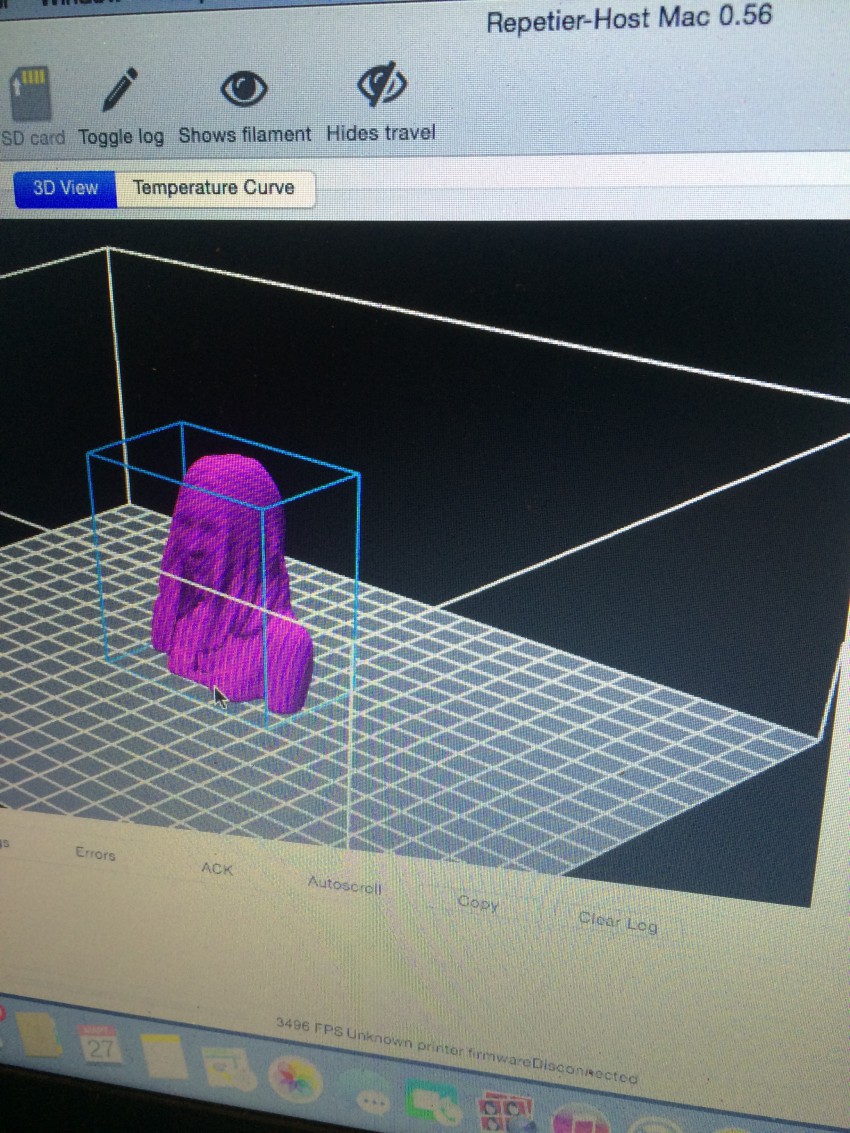Image resolution: width=850 pixels, height=1133 pixels.
Task: Open the yellow Notes app in Dock
Action: tap(162, 1058)
